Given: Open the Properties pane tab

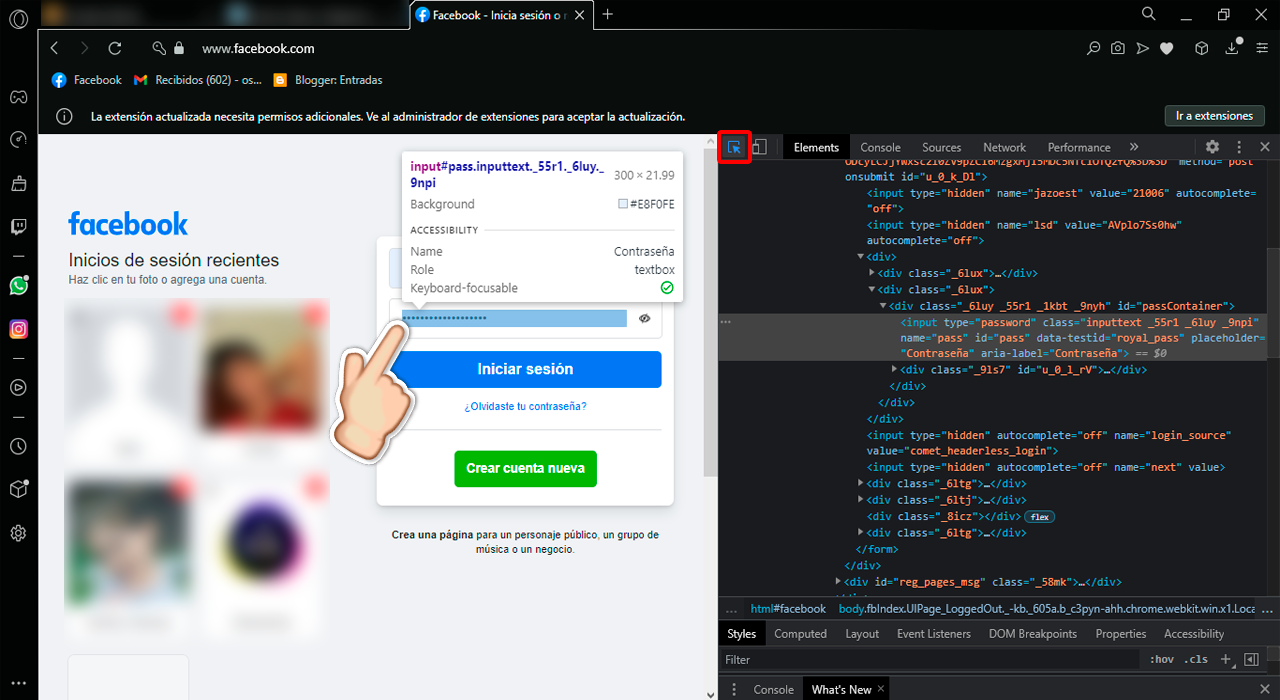Looking at the screenshot, I should coord(1120,634).
